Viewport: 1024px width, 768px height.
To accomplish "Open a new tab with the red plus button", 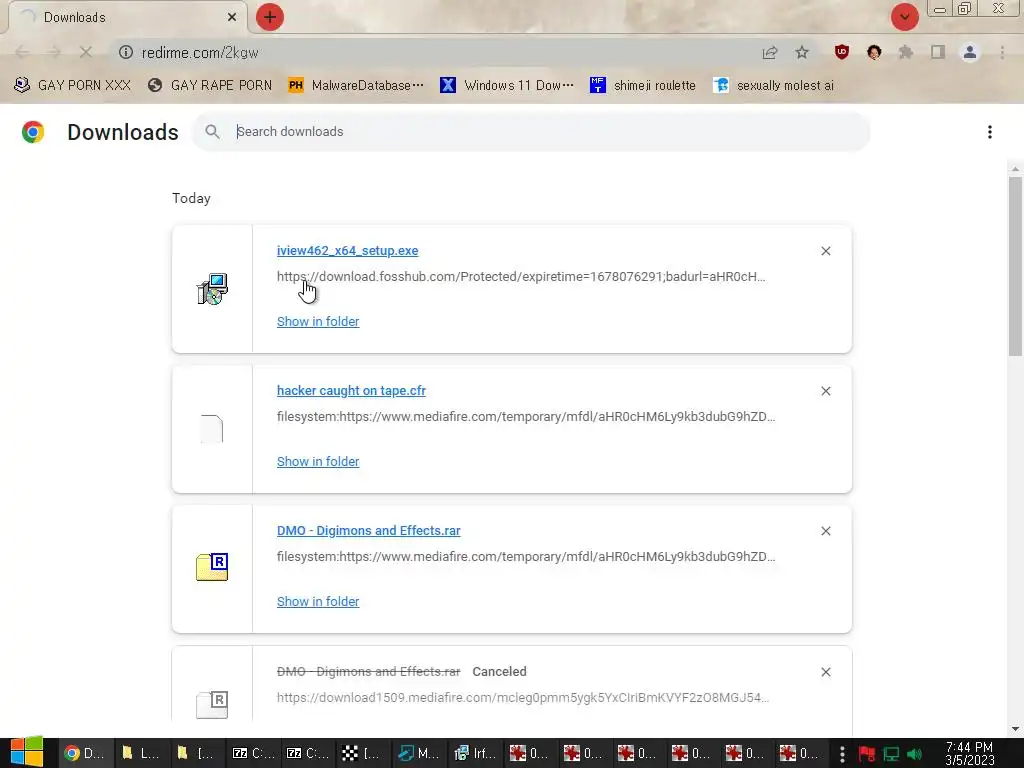I will (x=270, y=17).
